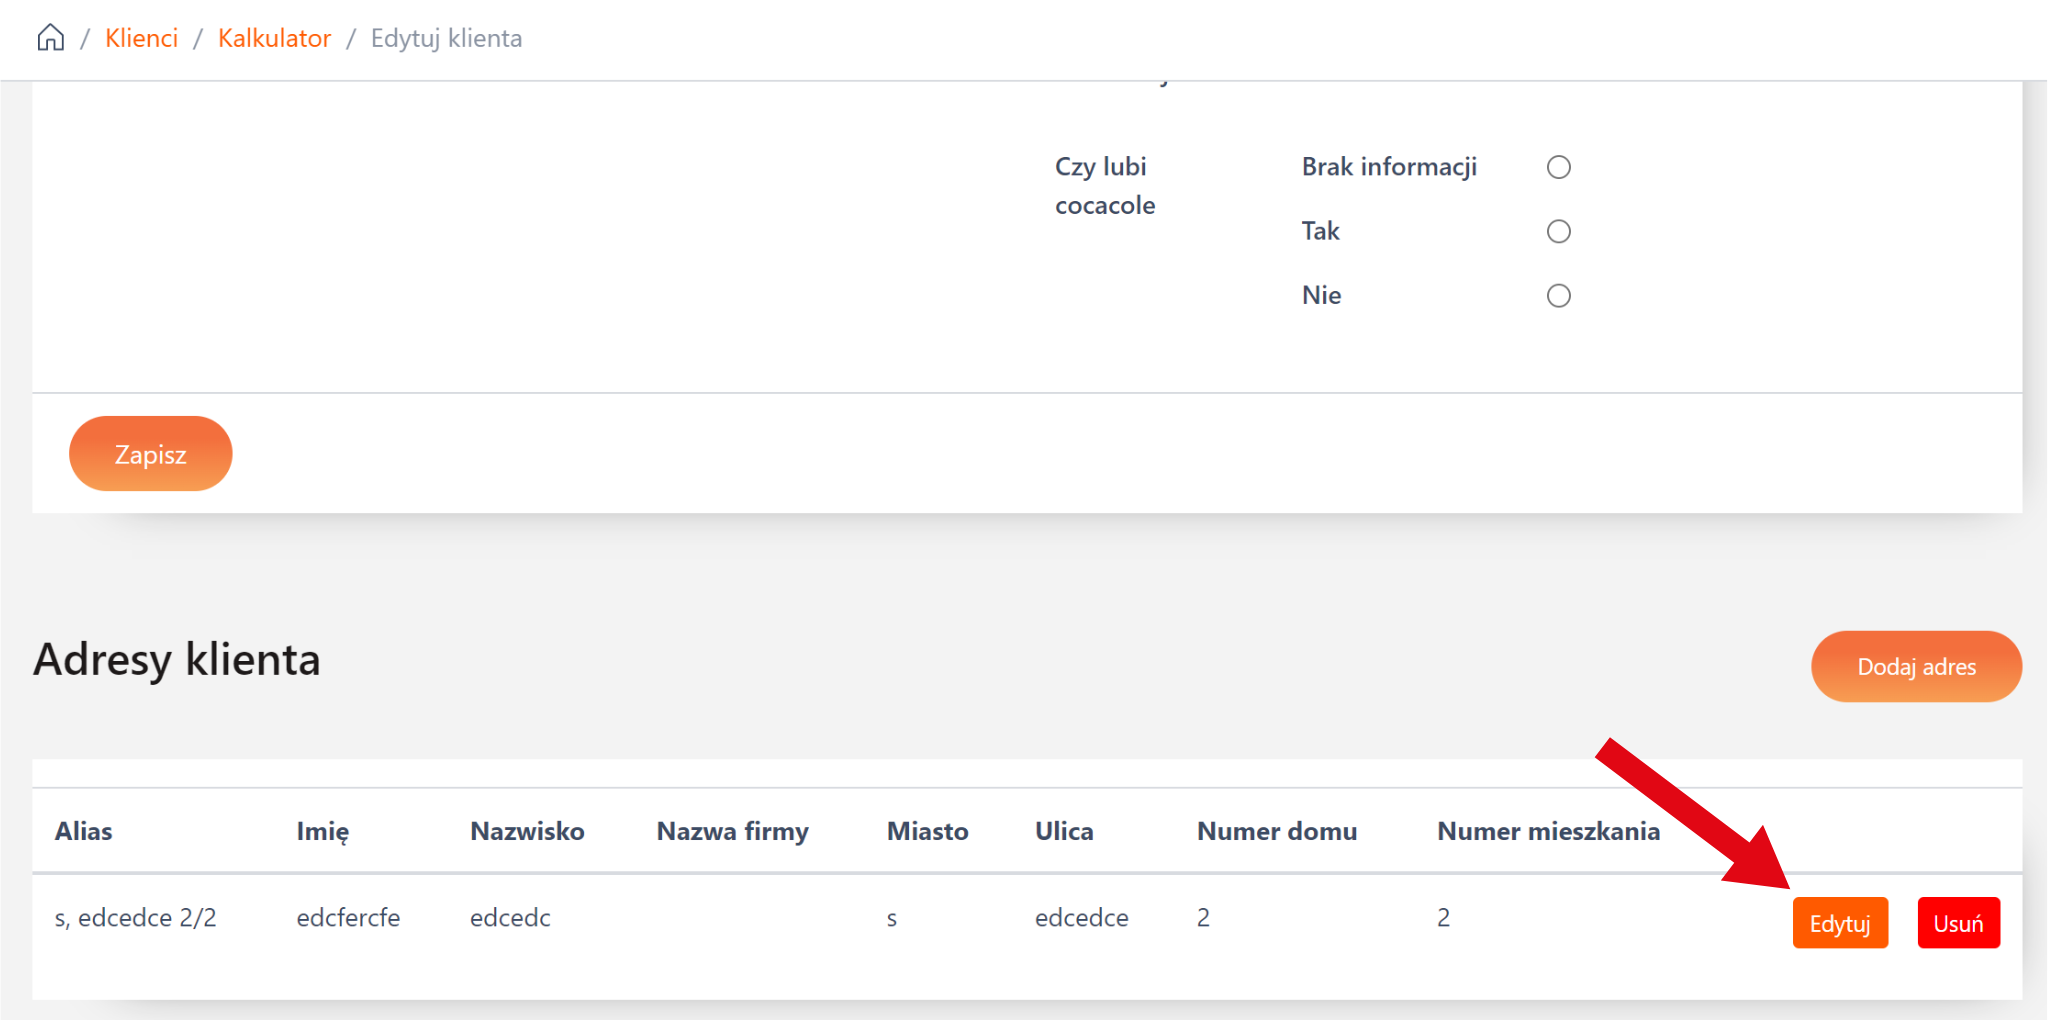Click the Nazwa firmy column header
Screen dimensions: 2048x1020
732,831
